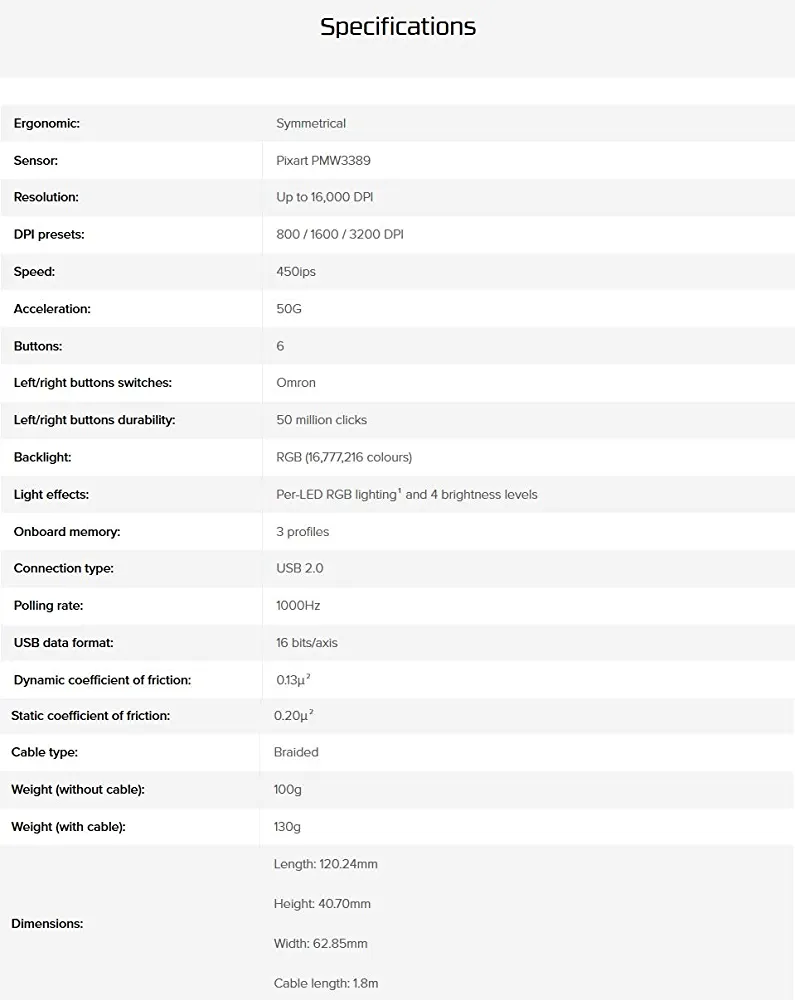Click the Per-LED RGB lighting text
Image resolution: width=795 pixels, height=1000 pixels.
[336, 494]
